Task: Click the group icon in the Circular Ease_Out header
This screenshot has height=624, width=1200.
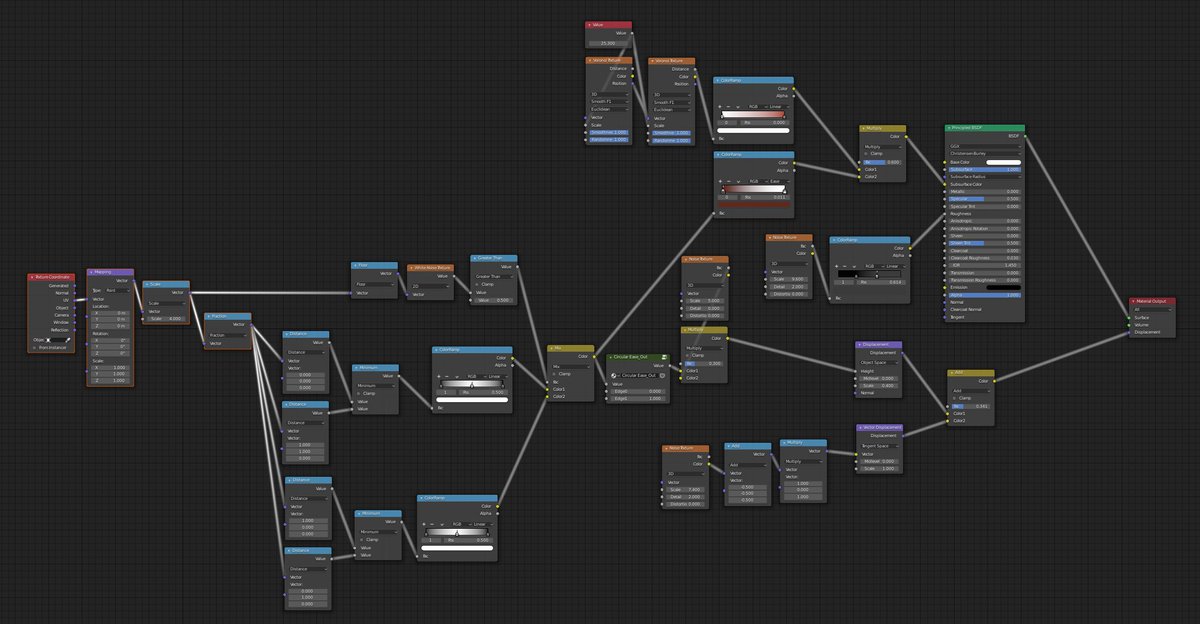Action: point(664,357)
